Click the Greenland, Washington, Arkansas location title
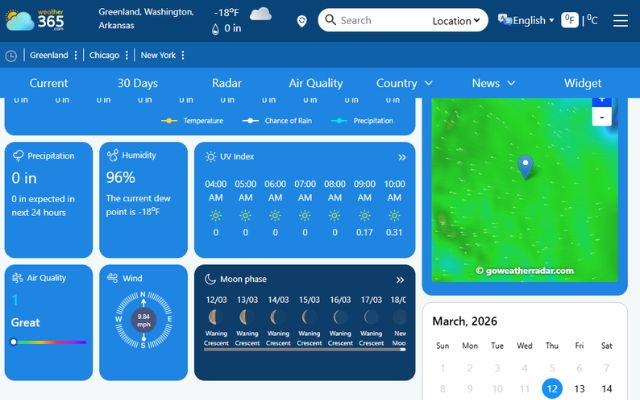The width and height of the screenshot is (640, 400). tap(146, 18)
